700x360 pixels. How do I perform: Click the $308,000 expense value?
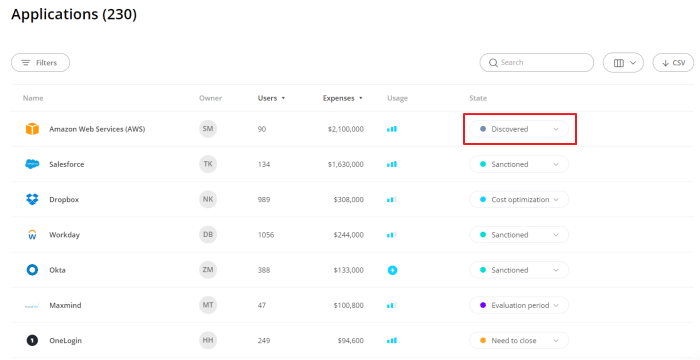348,200
